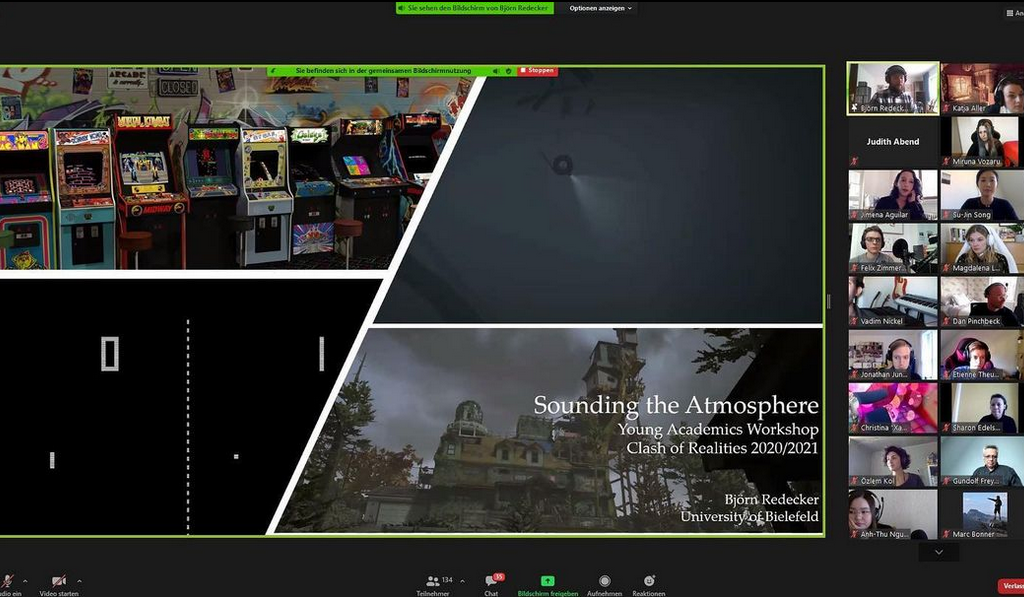Click muted mic icon beside Gundolf Frey

pos(946,481)
